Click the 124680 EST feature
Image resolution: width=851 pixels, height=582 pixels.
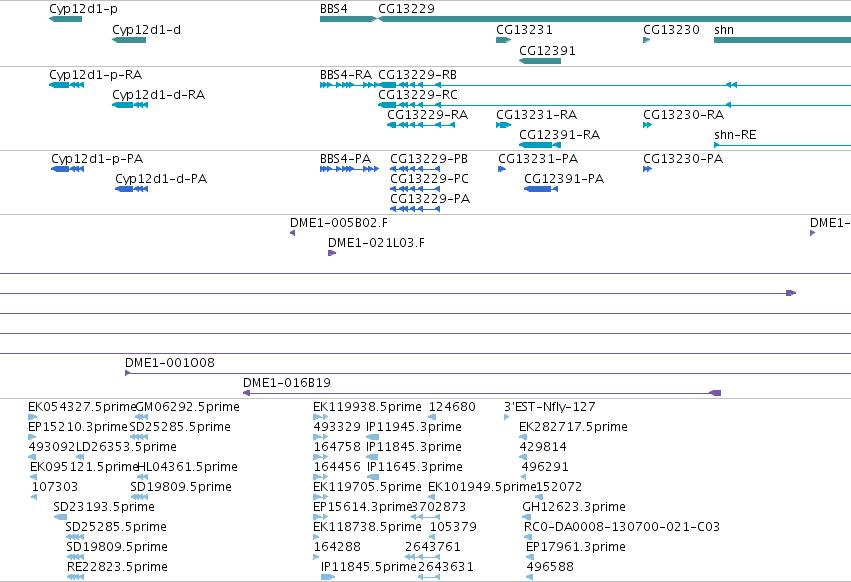(x=432, y=417)
